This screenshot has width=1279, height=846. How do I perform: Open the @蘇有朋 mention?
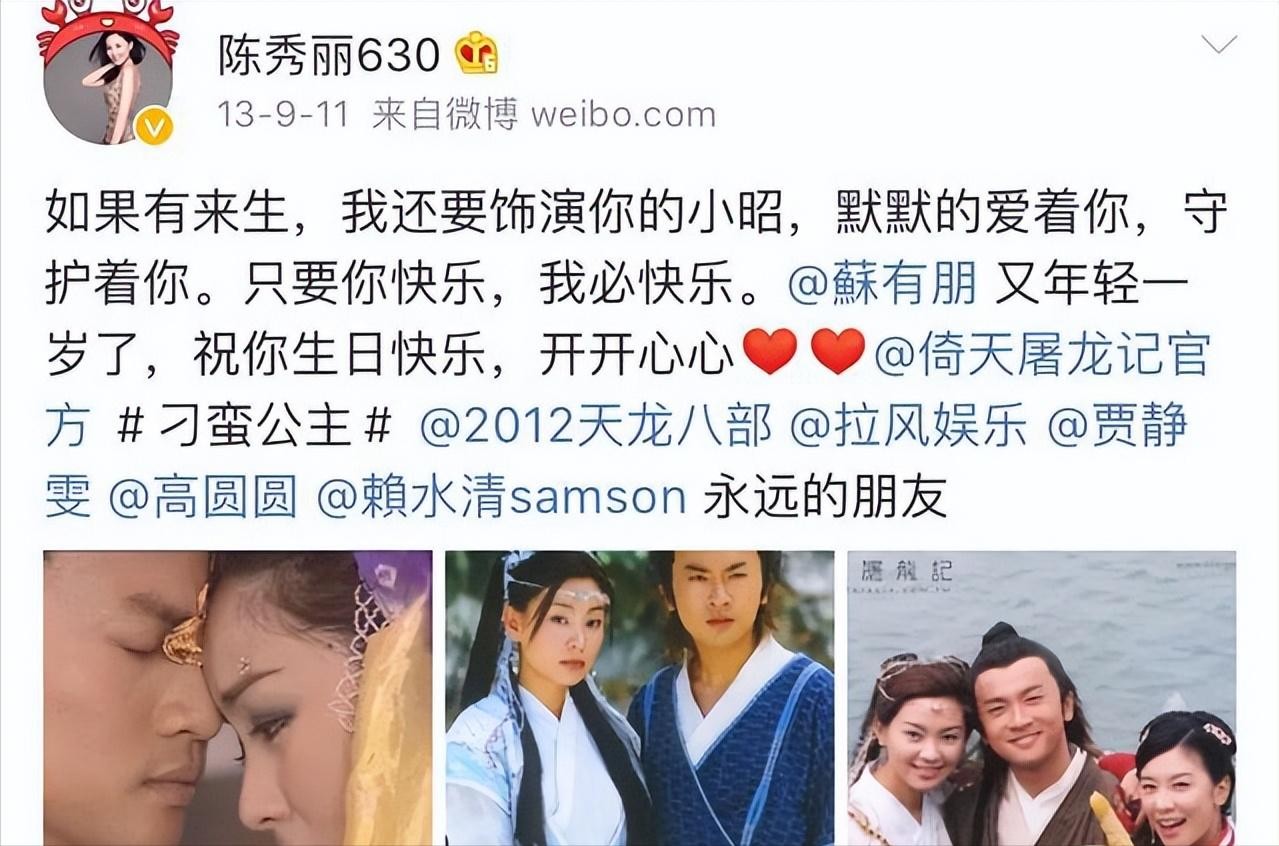(881, 285)
